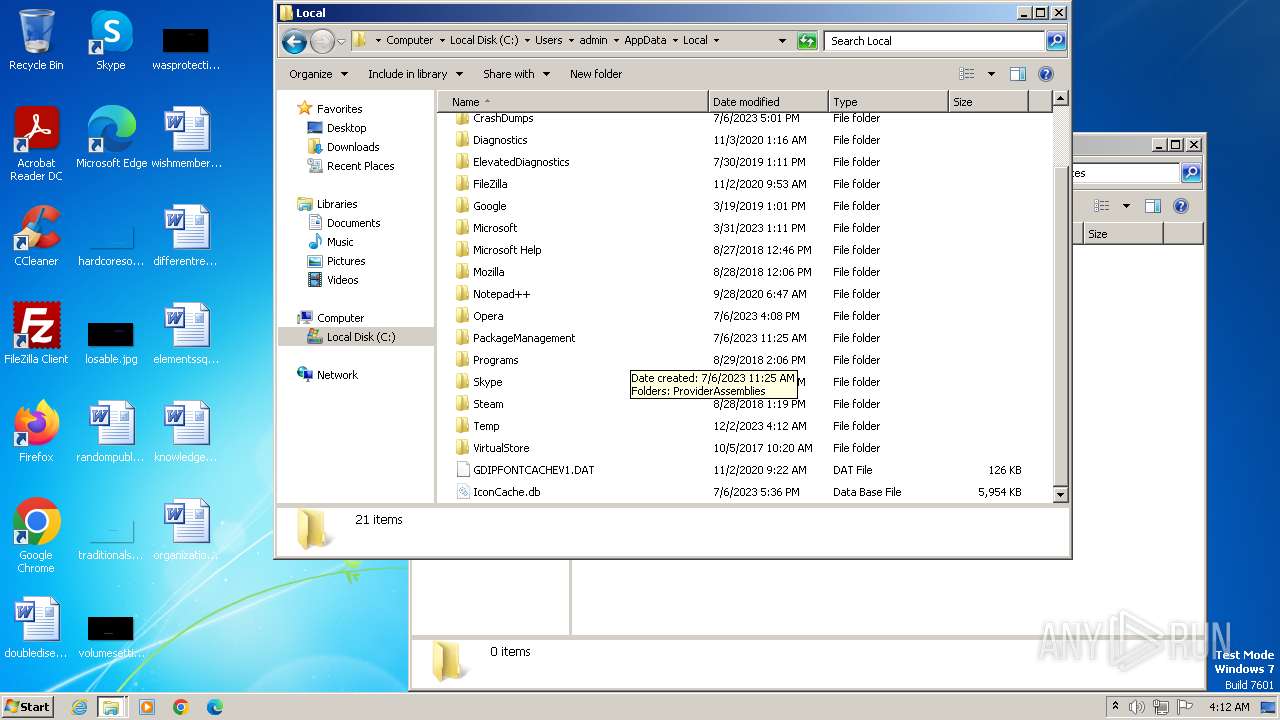Viewport: 1280px width, 720px height.
Task: Click the search magnifier icon in Local window
Action: pyautogui.click(x=1055, y=41)
